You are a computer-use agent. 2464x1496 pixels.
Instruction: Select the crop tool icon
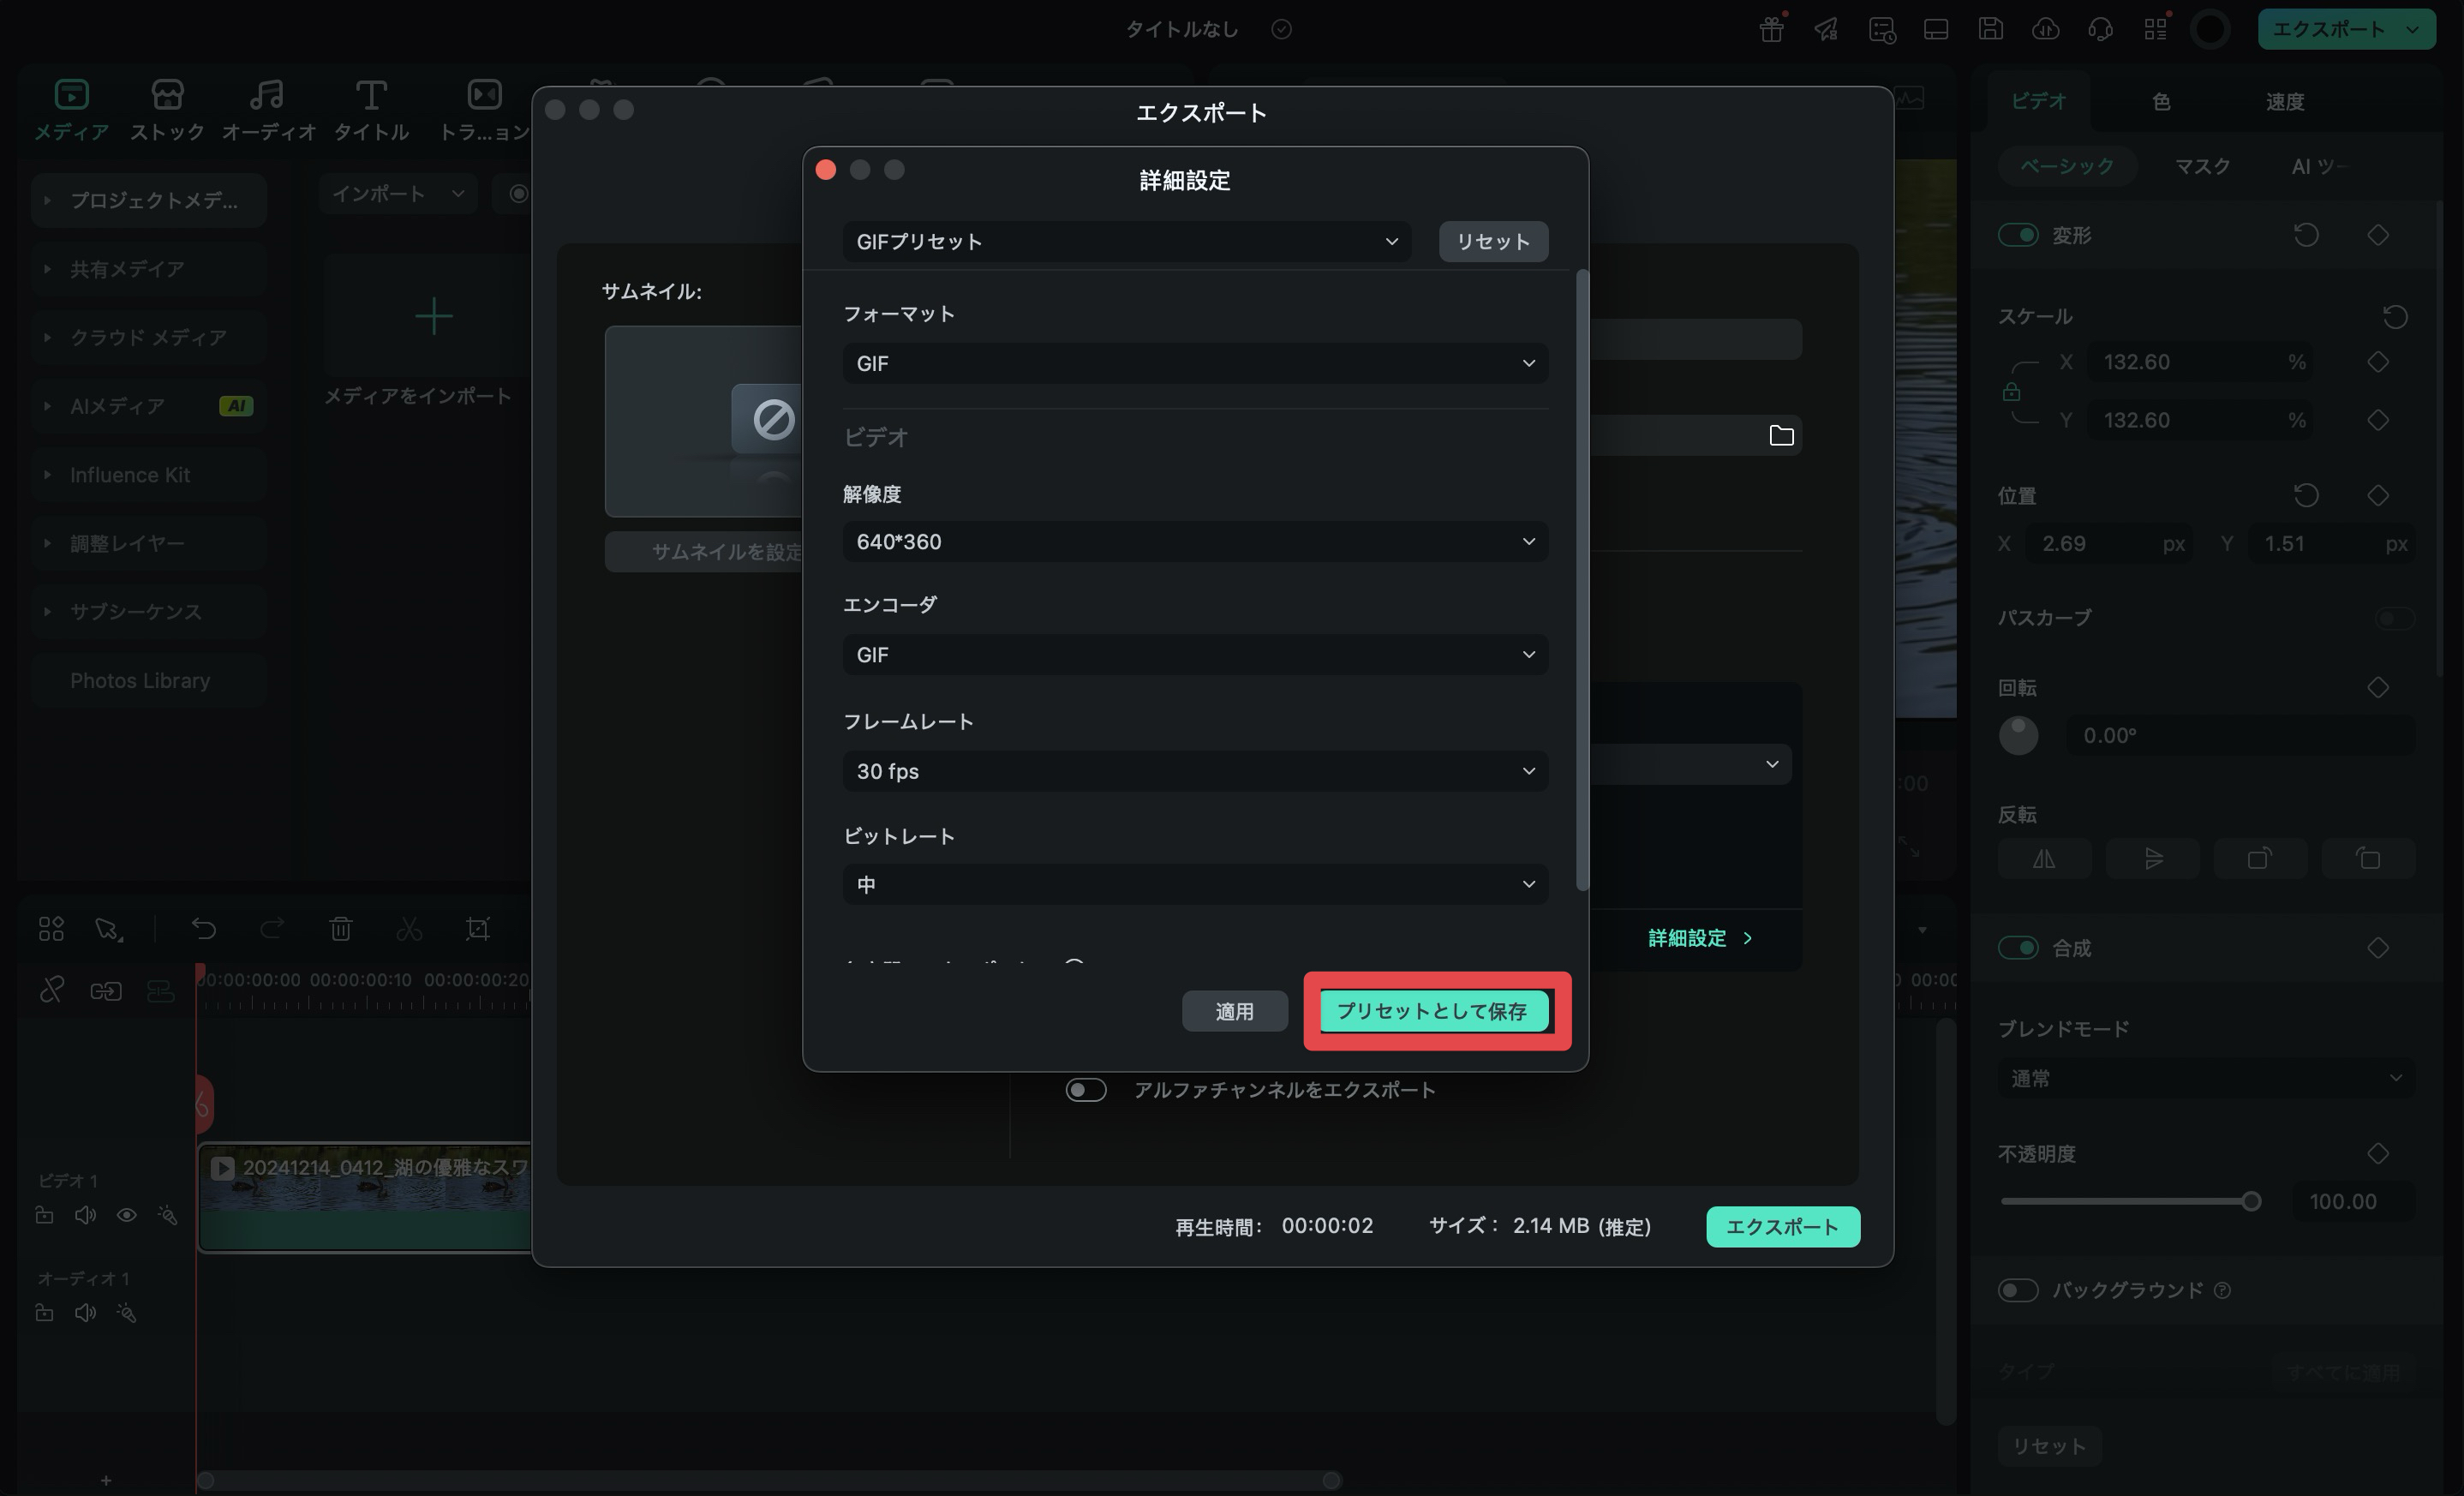click(x=478, y=929)
